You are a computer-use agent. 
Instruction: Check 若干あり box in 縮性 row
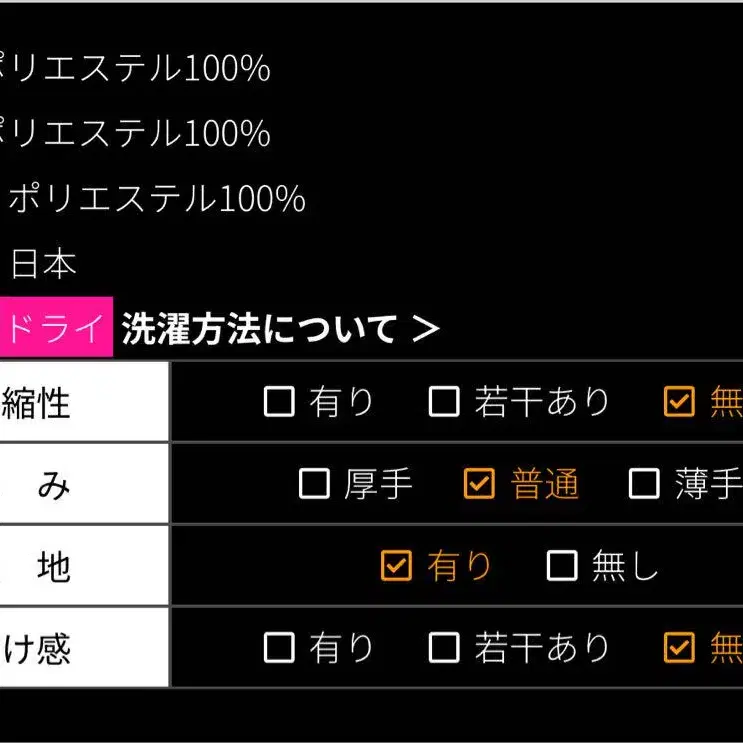click(444, 401)
